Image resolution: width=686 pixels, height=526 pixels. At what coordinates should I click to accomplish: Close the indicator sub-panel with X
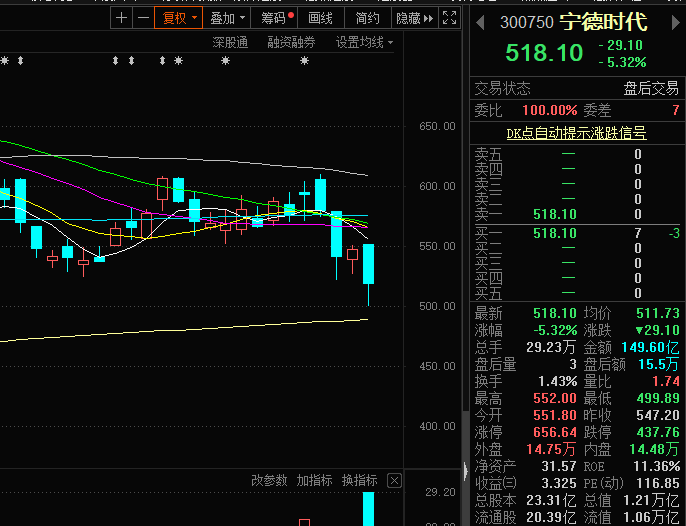pyautogui.click(x=394, y=481)
